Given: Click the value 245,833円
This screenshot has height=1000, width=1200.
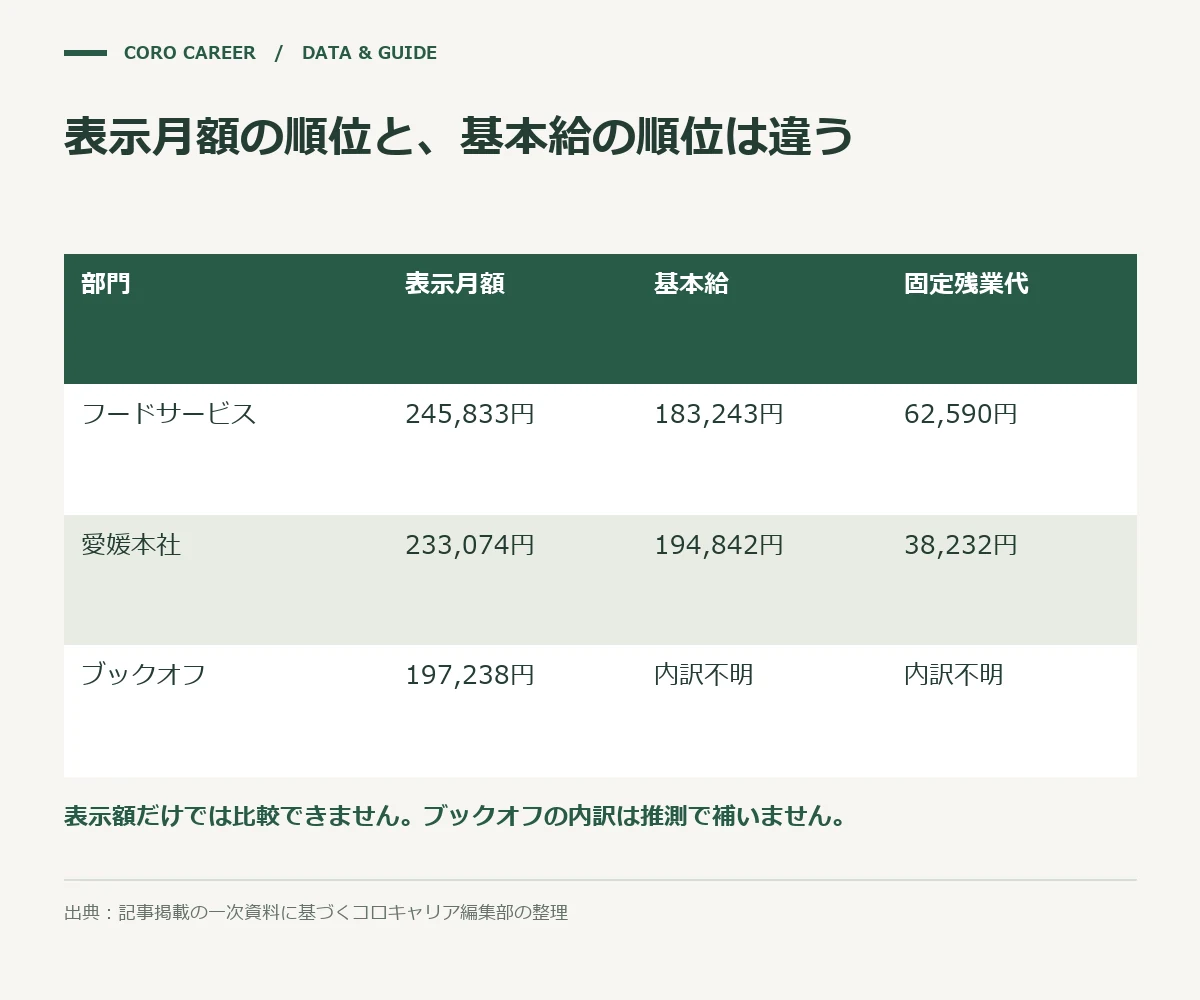Looking at the screenshot, I should pyautogui.click(x=470, y=414).
